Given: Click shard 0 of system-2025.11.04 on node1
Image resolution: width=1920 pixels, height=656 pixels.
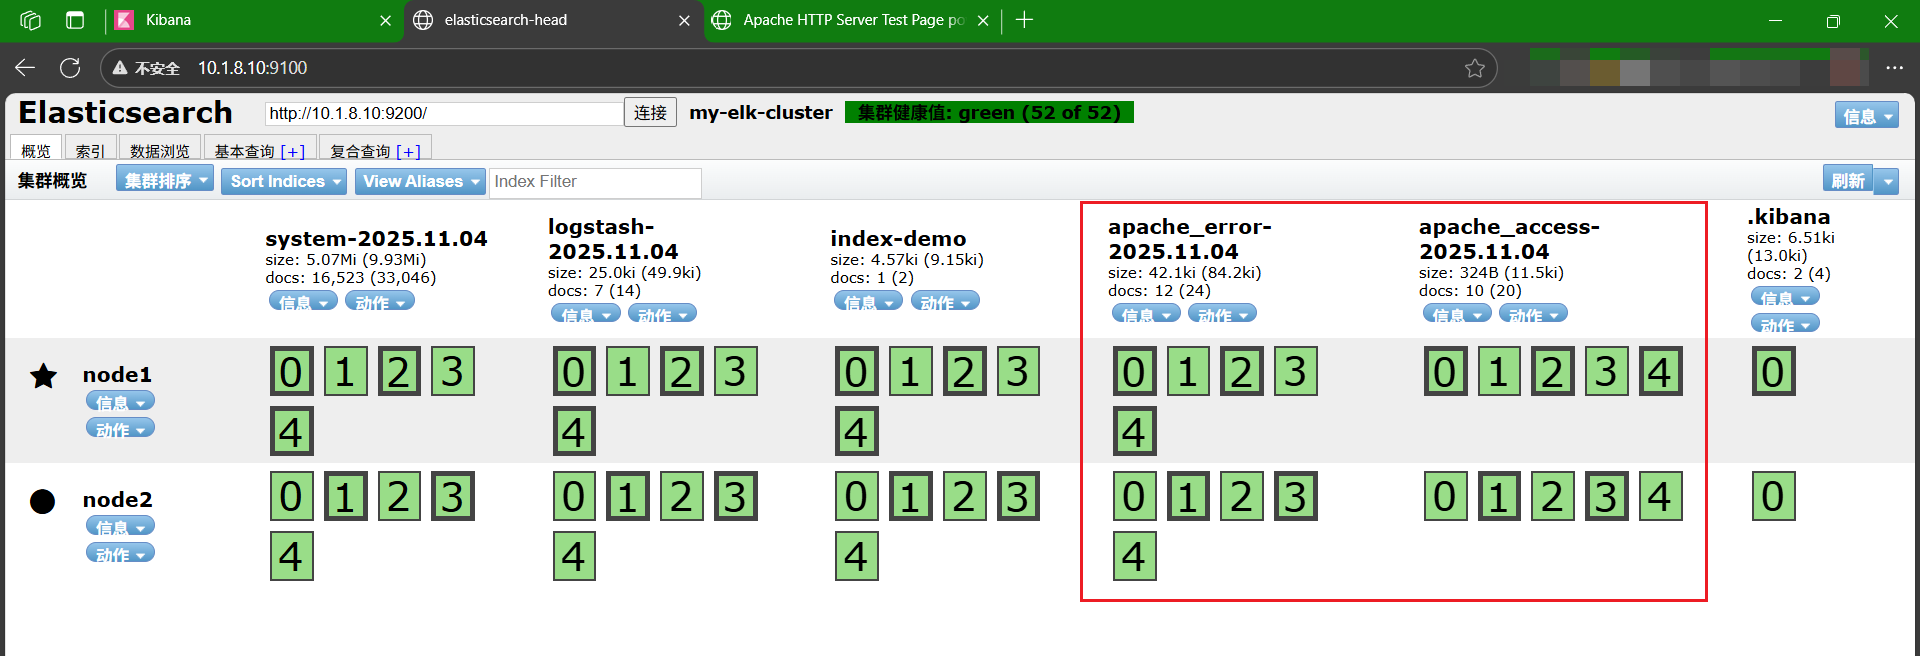Looking at the screenshot, I should [x=292, y=372].
